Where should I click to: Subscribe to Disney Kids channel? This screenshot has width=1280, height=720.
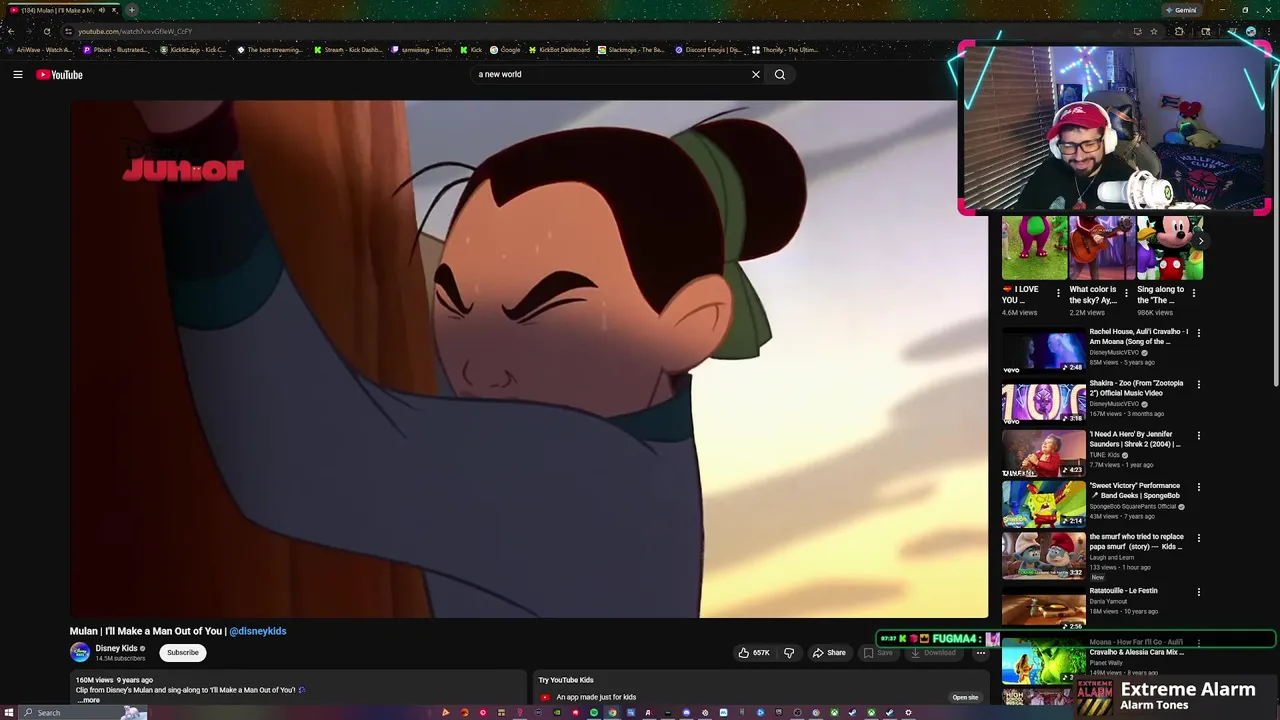click(x=183, y=653)
